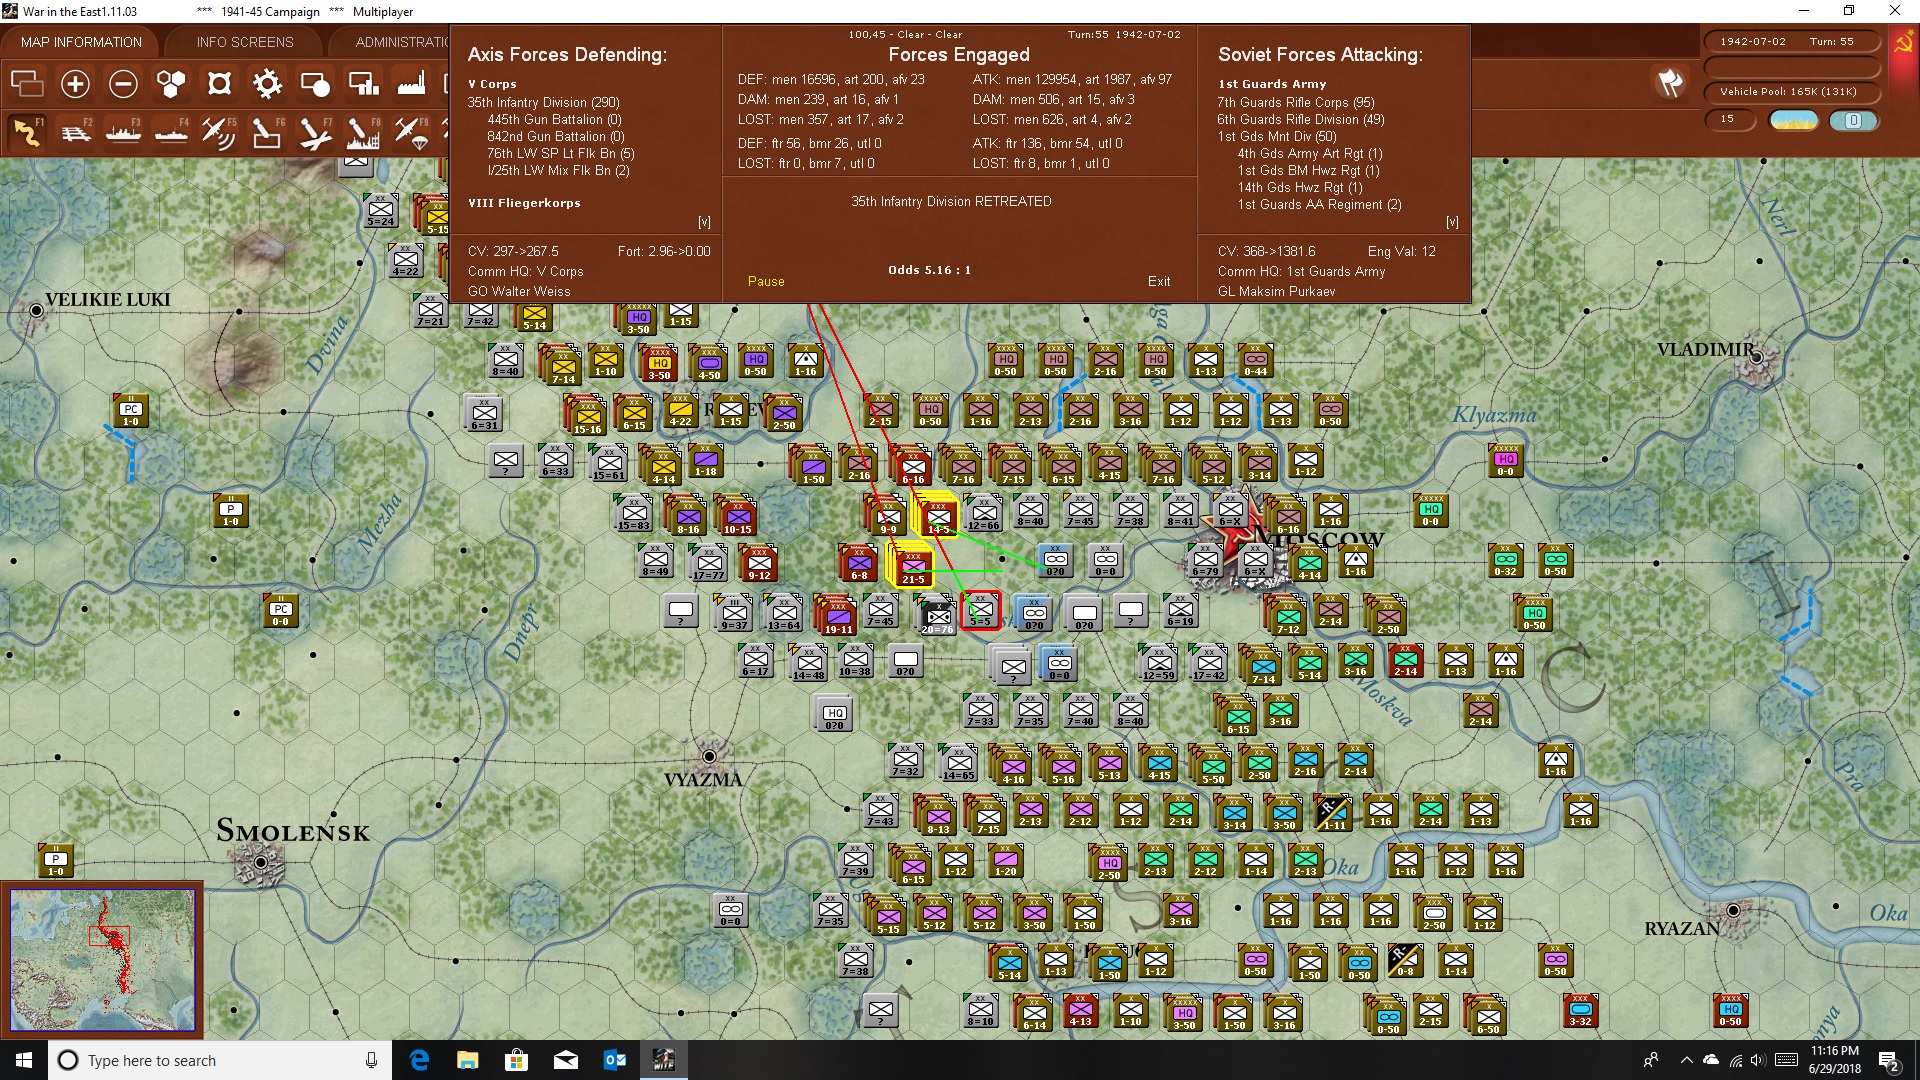Select F1 ground move mode
1920x1080 pixels.
[x=27, y=132]
